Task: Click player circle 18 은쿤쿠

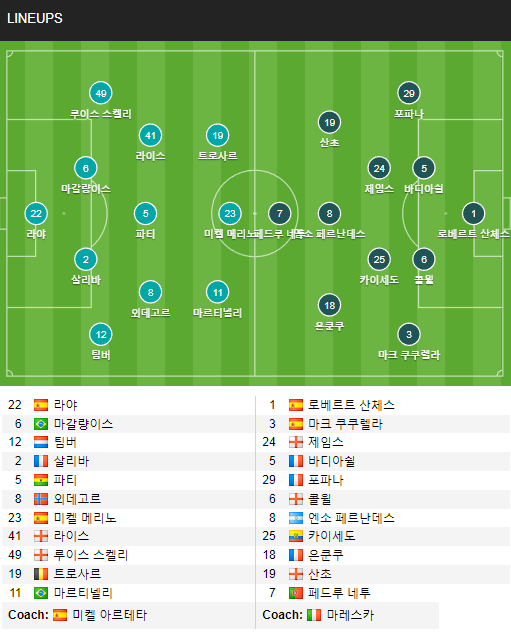Action: pyautogui.click(x=329, y=305)
